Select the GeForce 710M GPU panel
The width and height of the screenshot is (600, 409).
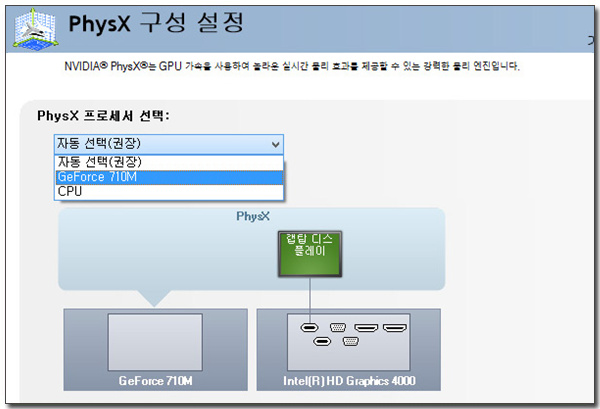pos(155,349)
